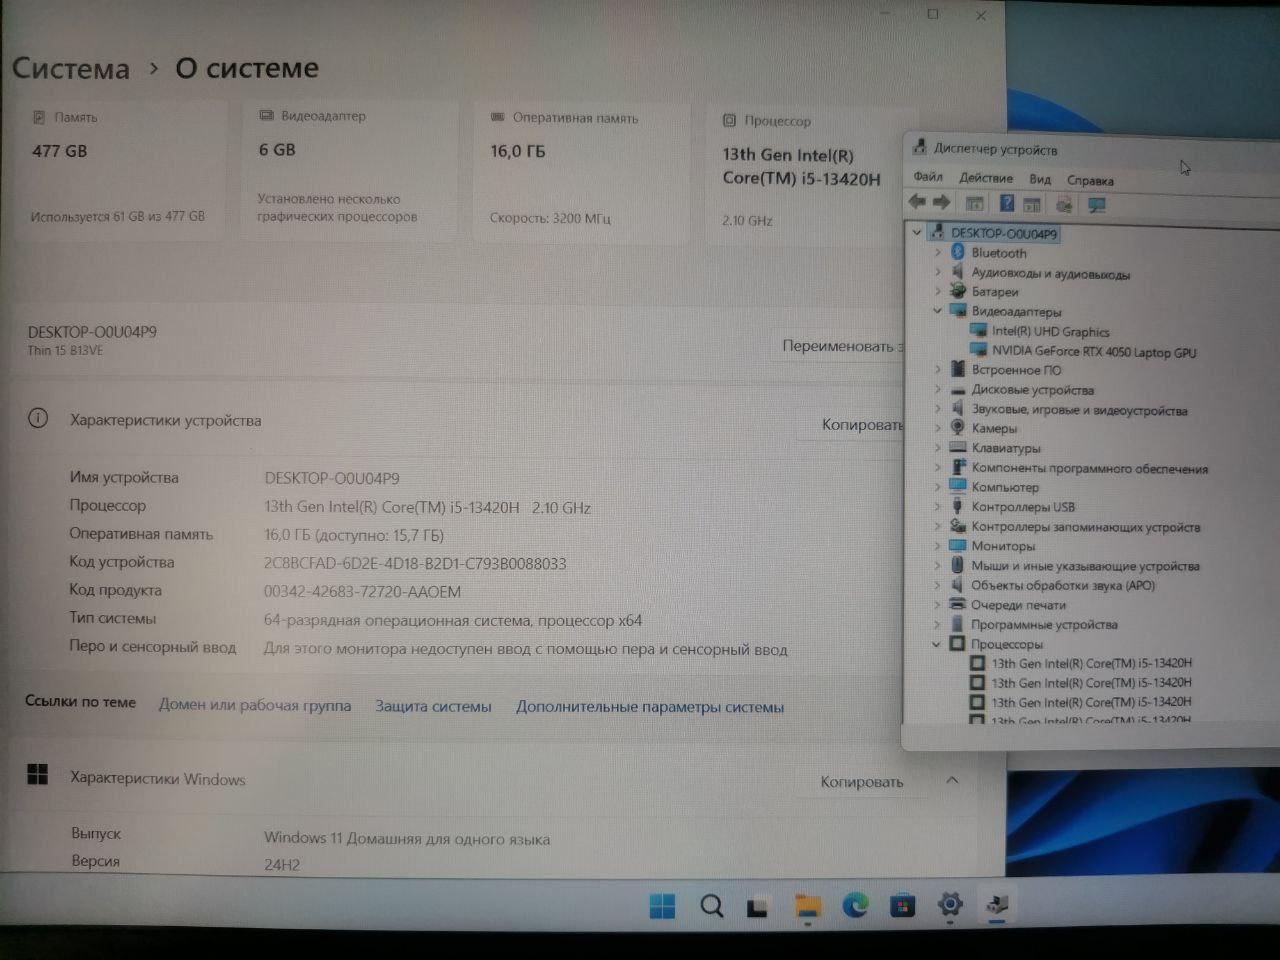
Task: Open Microsoft Store from taskbar
Action: click(903, 906)
